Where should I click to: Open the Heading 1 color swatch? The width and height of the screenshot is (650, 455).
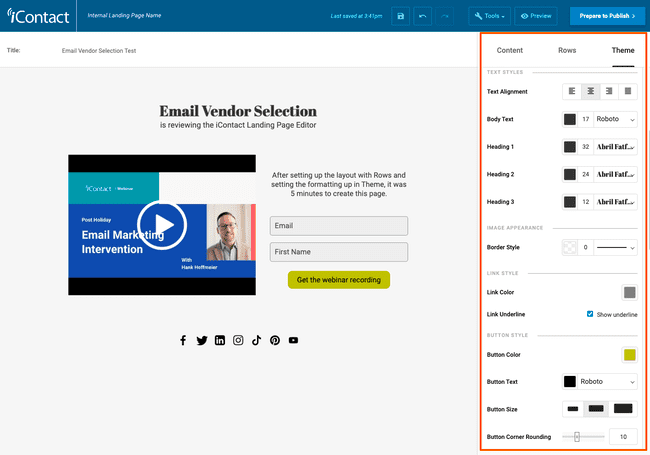click(570, 147)
